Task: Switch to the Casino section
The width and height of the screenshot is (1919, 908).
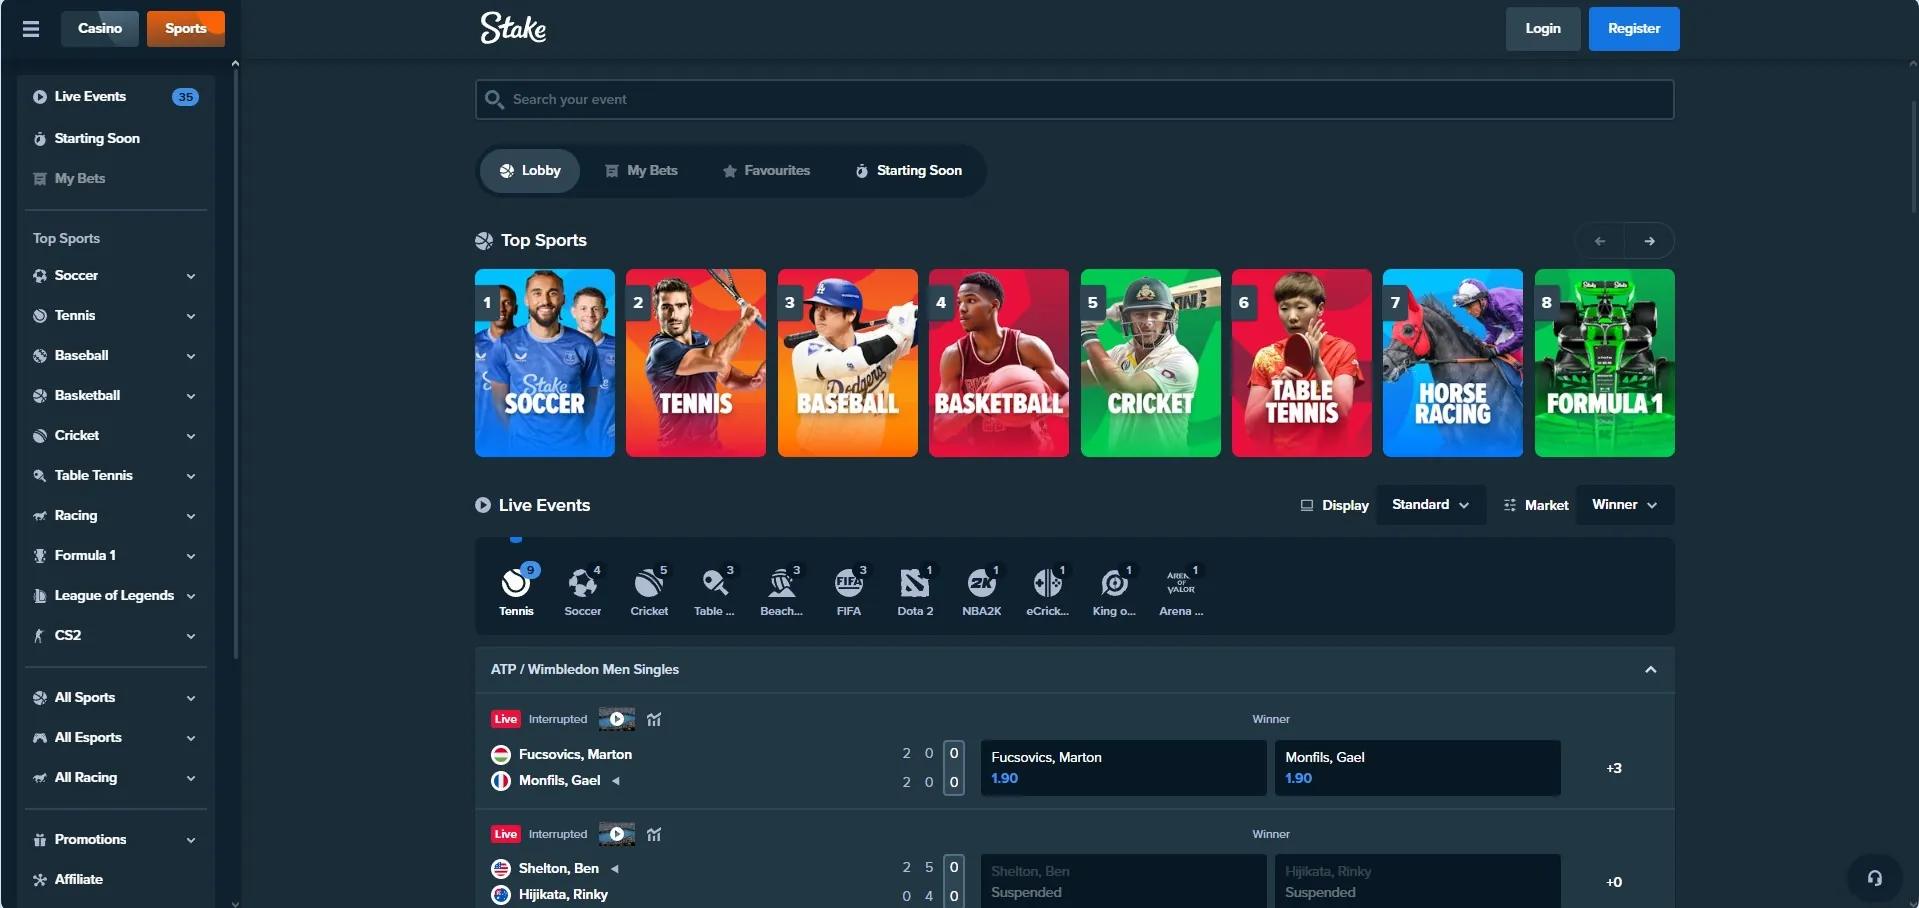Action: [x=100, y=28]
